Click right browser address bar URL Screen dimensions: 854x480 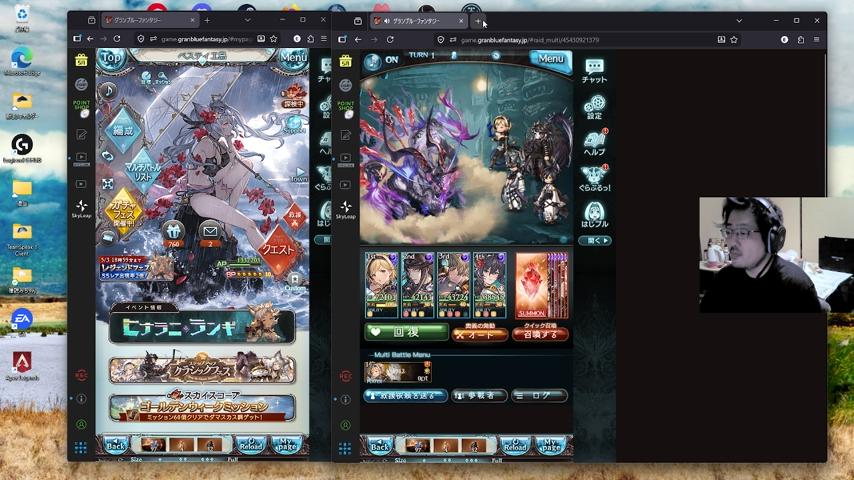(529, 40)
